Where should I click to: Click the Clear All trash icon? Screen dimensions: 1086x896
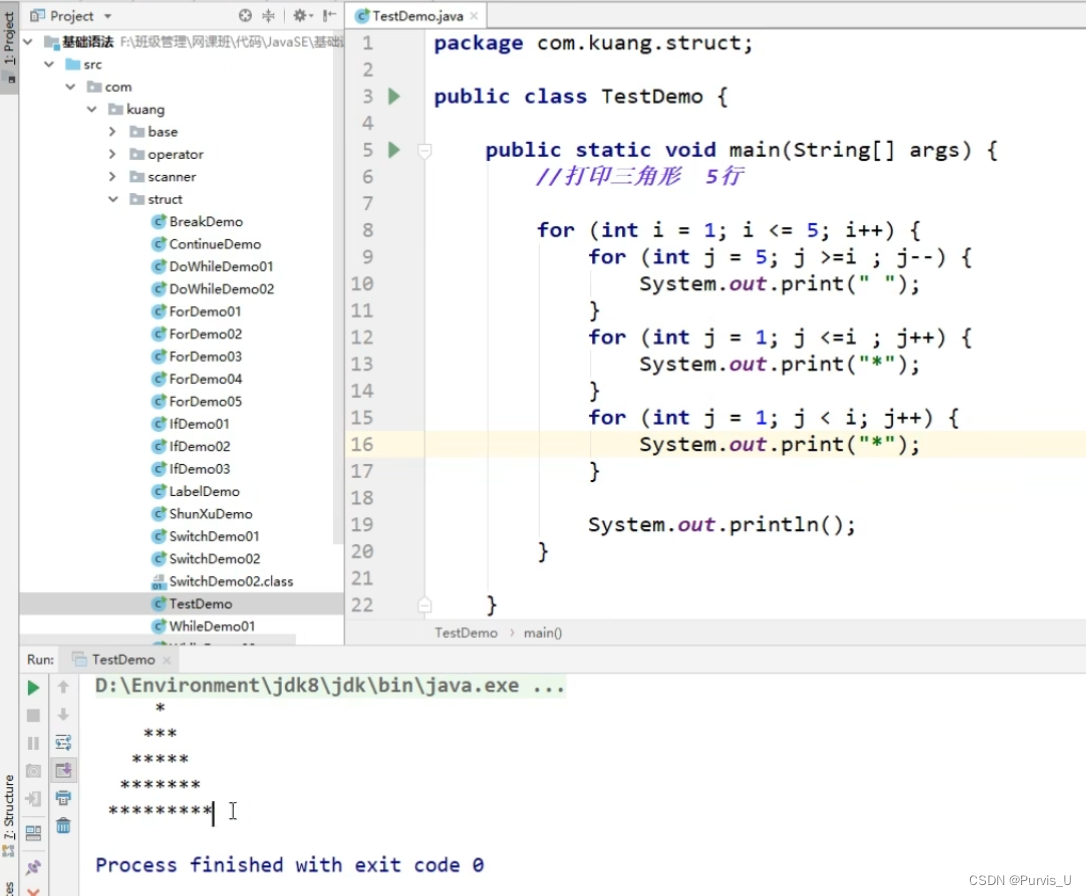63,825
